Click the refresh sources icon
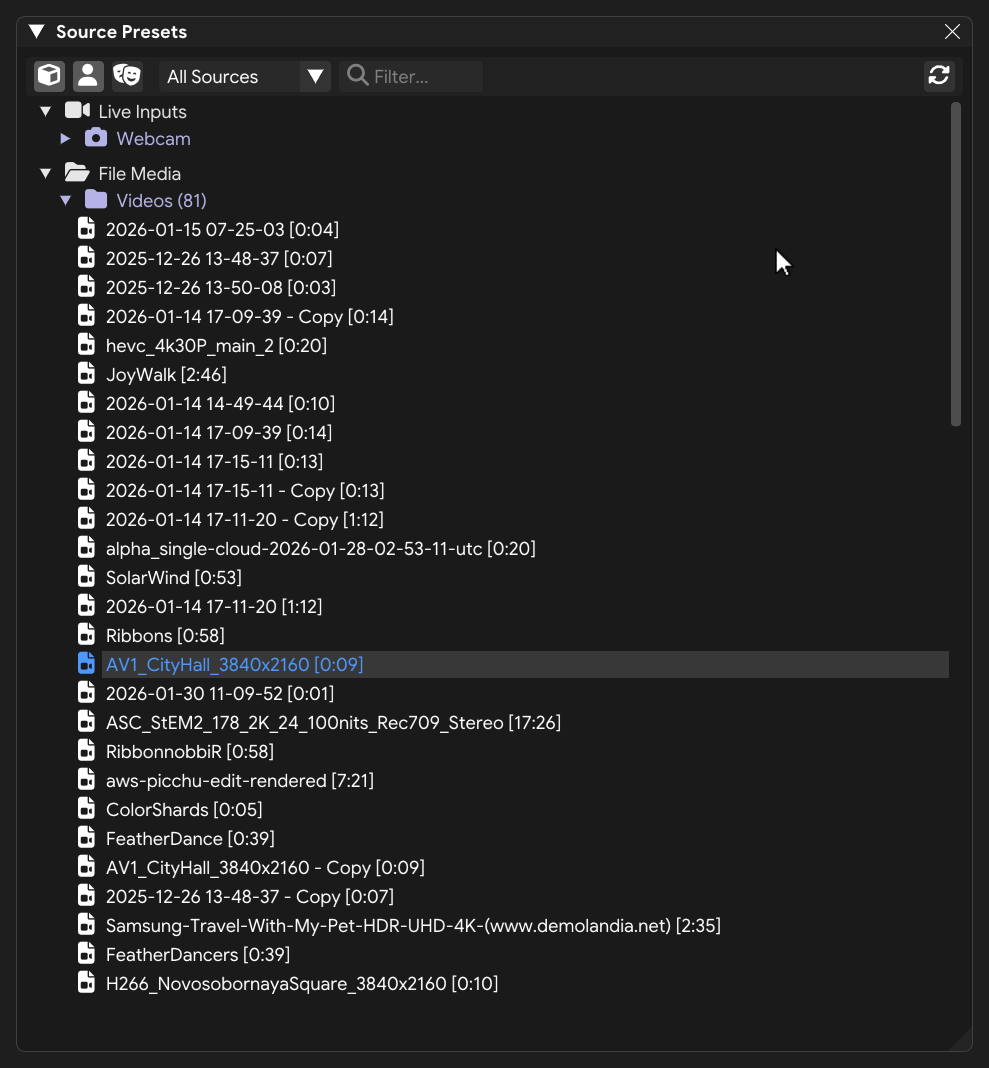 click(x=939, y=76)
